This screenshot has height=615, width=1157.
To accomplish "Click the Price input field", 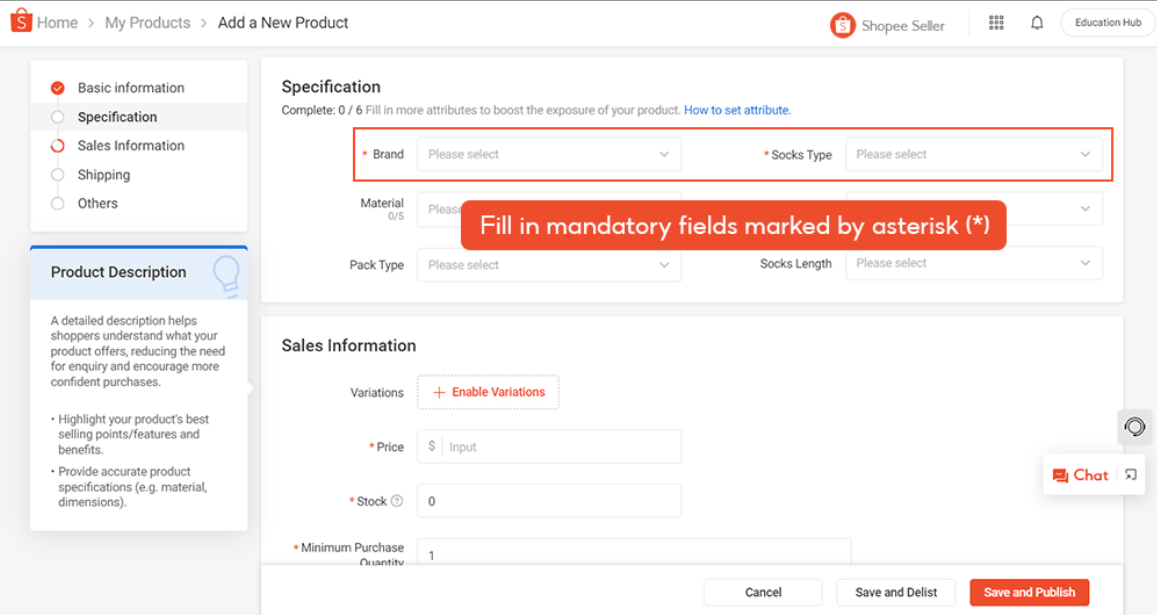I will click(x=549, y=447).
